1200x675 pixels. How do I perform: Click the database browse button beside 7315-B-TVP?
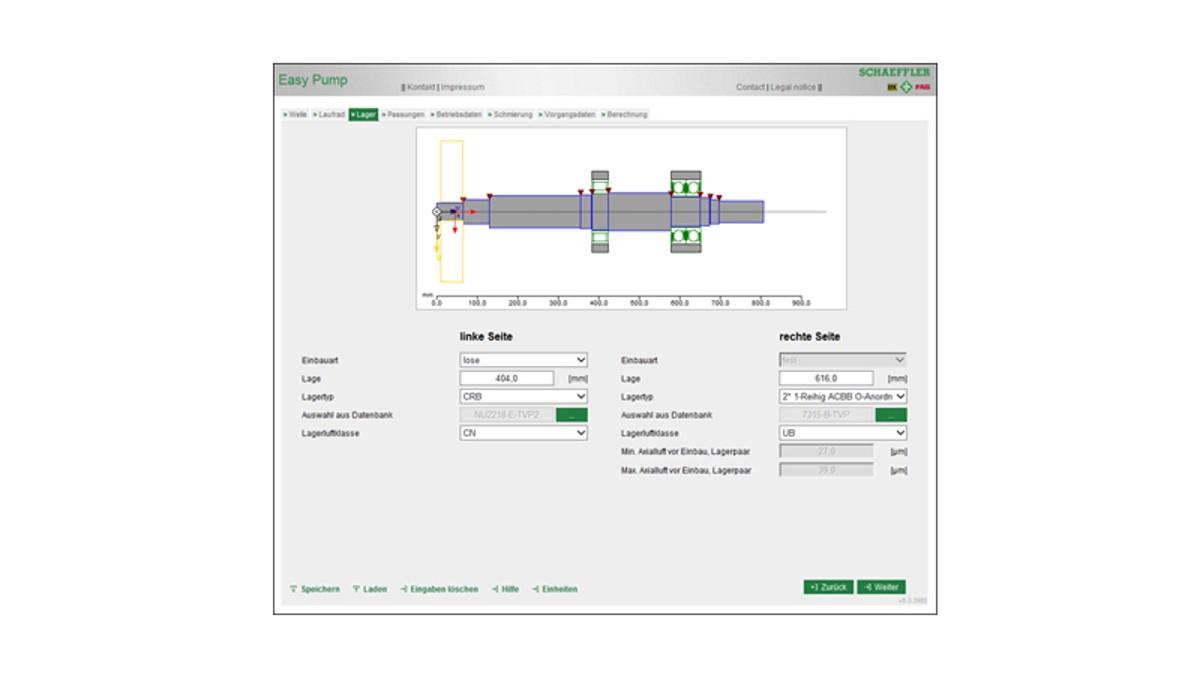[x=891, y=415]
